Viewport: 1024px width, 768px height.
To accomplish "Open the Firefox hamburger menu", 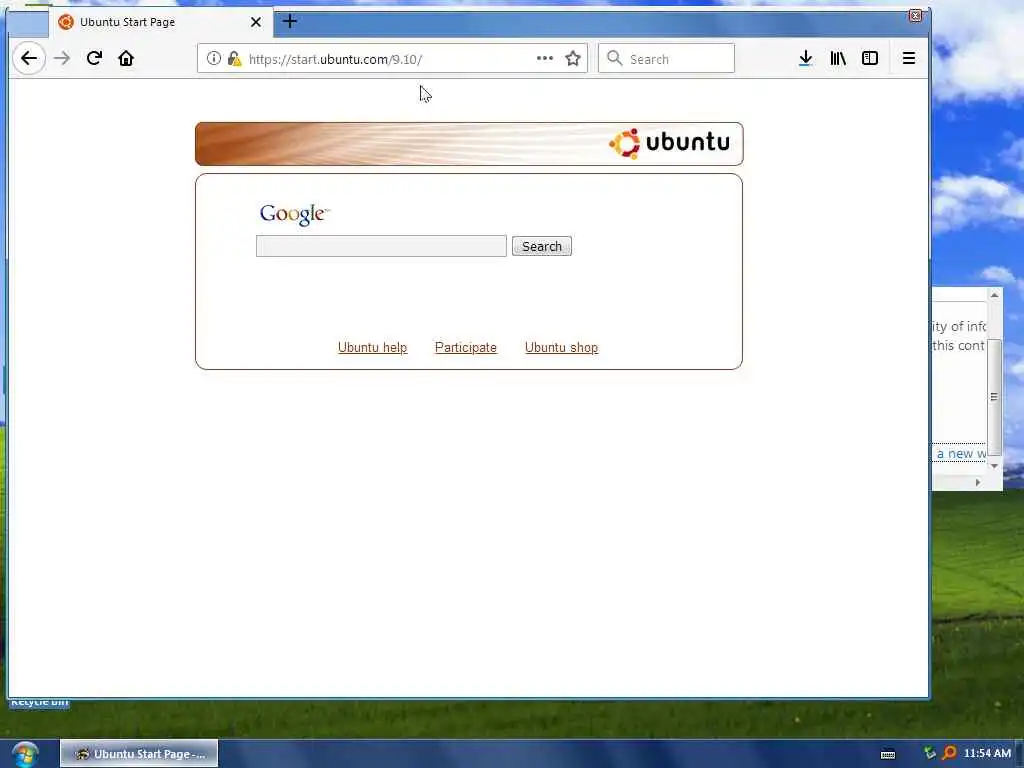I will tap(908, 59).
